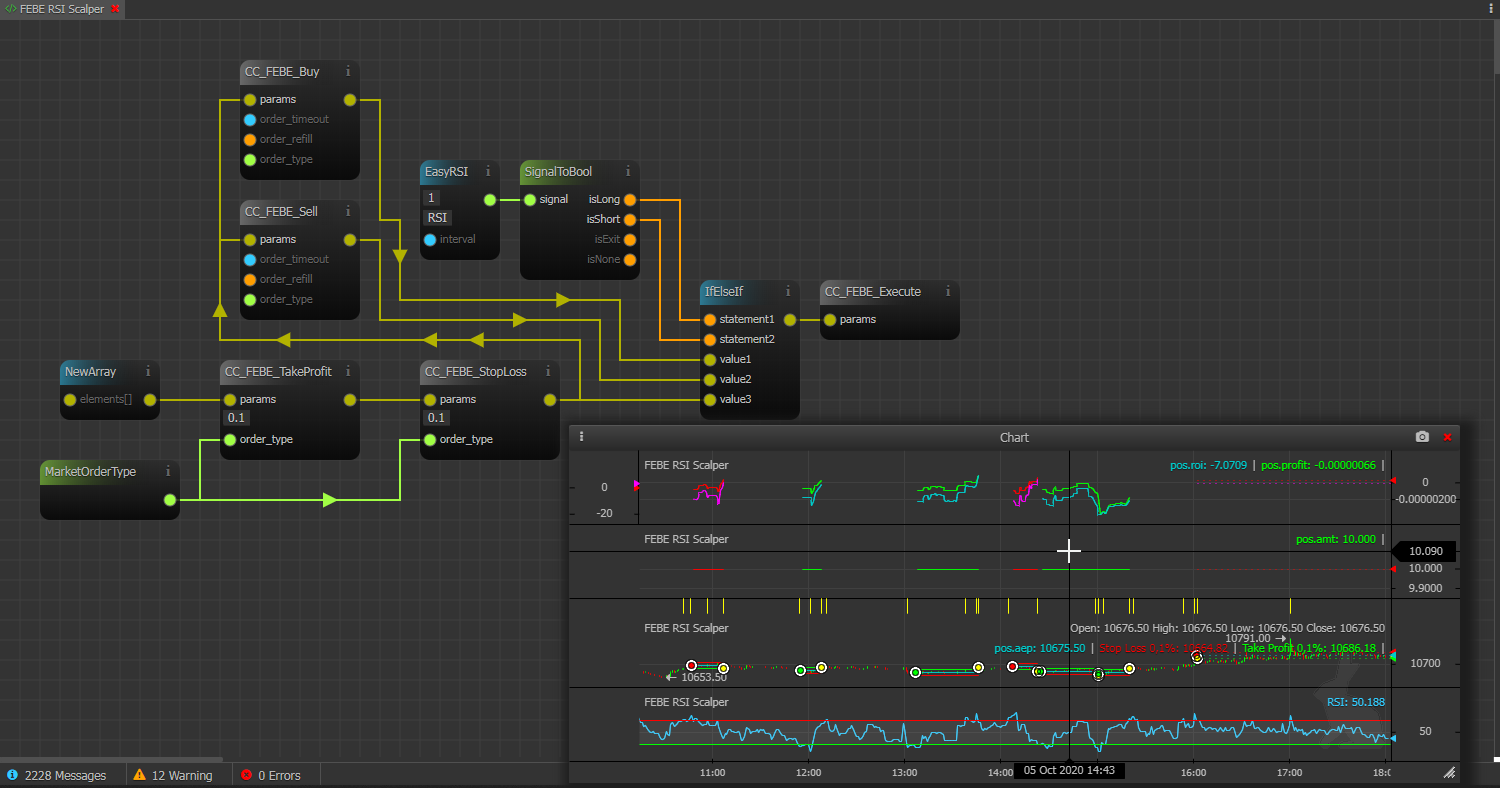Click the isShort output port

point(630,219)
